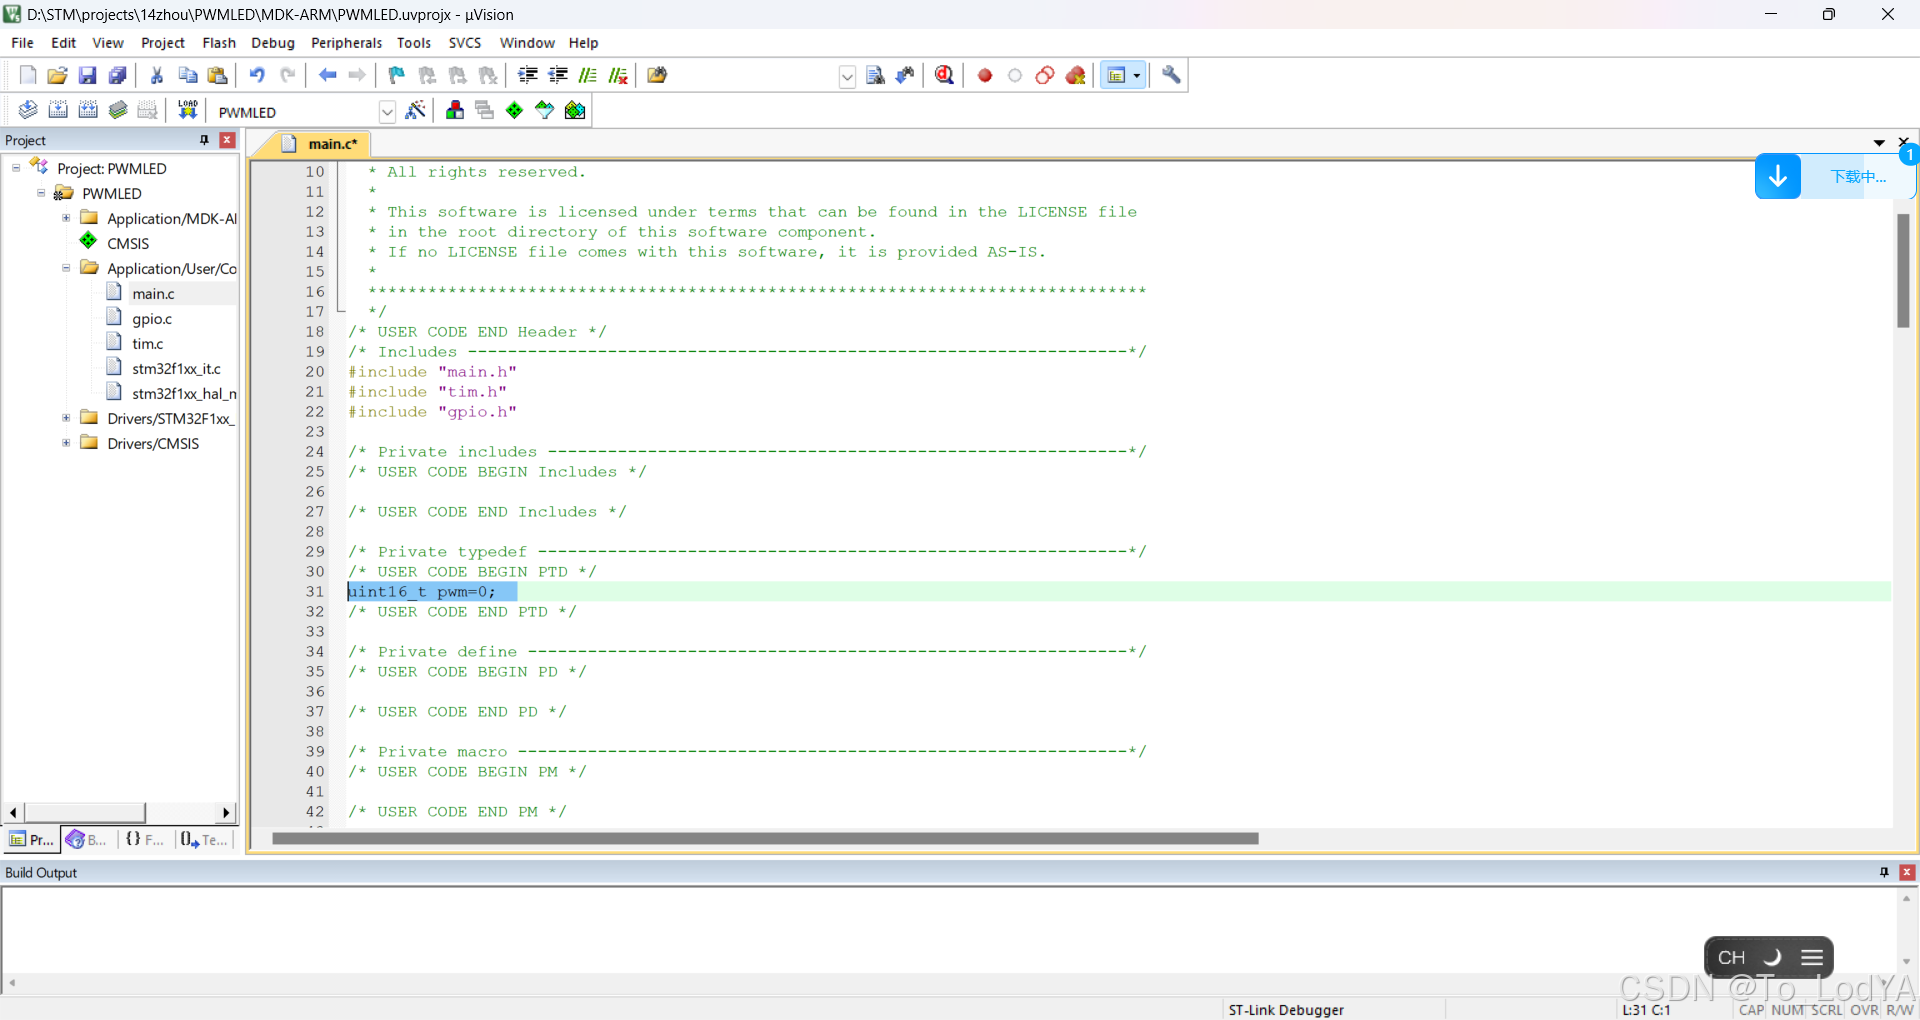Viewport: 1920px width, 1020px height.
Task: Open Options for Target with the magic wand icon
Action: pos(416,110)
